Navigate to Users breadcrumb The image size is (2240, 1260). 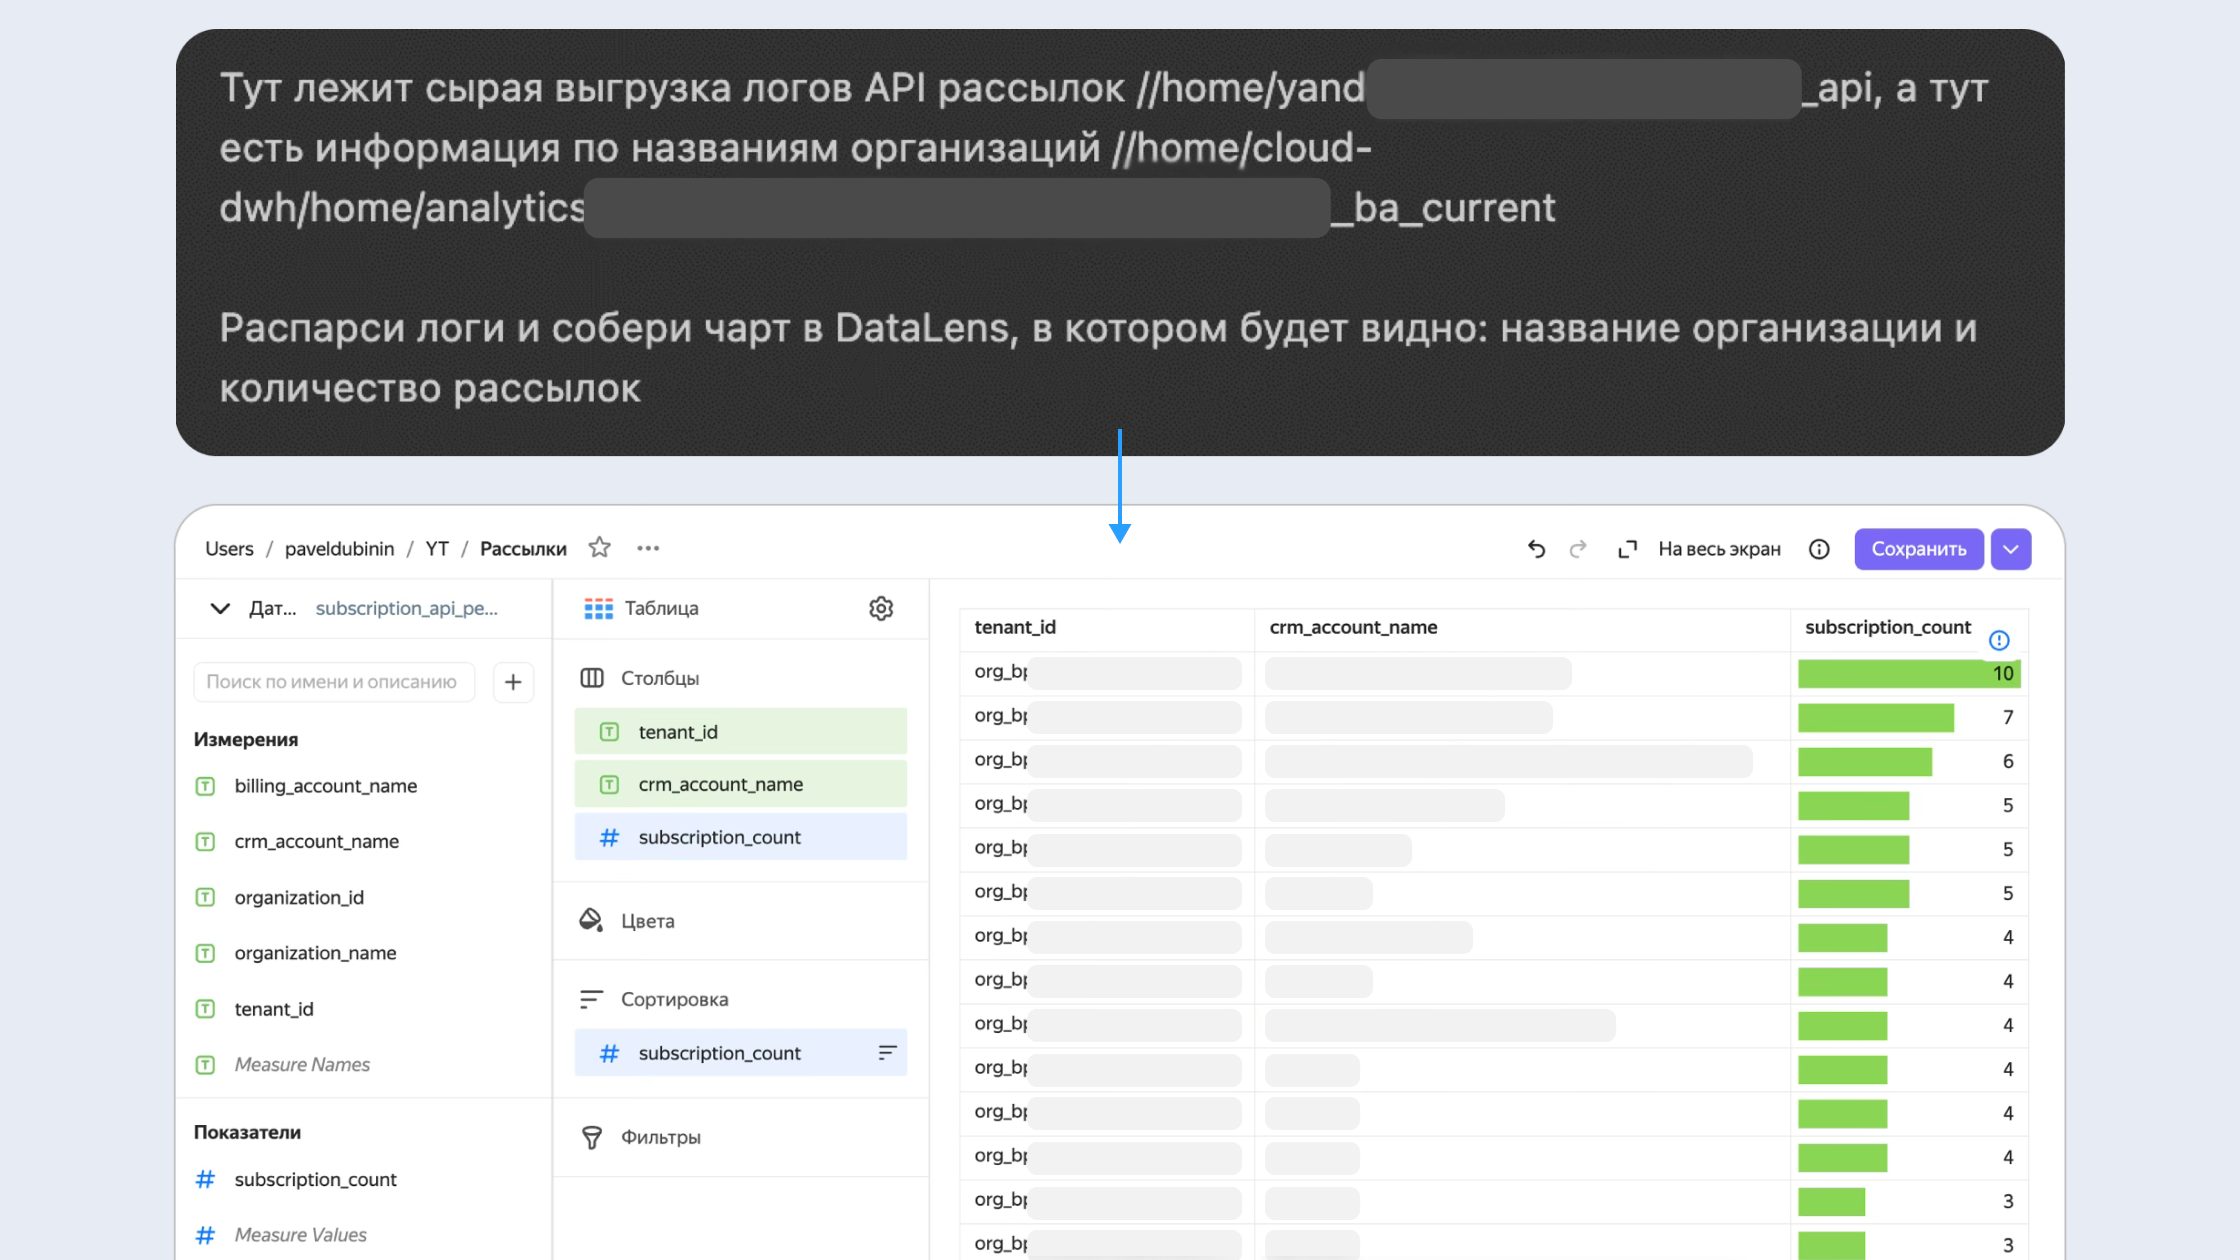click(229, 549)
